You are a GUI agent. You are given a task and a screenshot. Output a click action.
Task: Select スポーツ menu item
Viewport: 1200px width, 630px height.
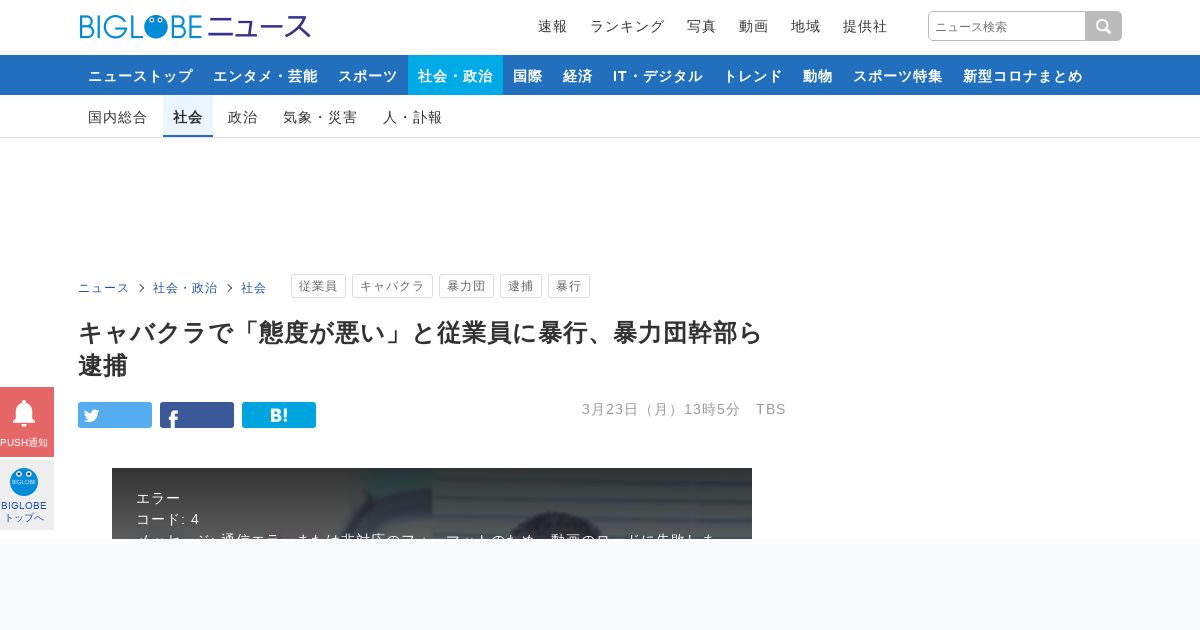(x=367, y=75)
